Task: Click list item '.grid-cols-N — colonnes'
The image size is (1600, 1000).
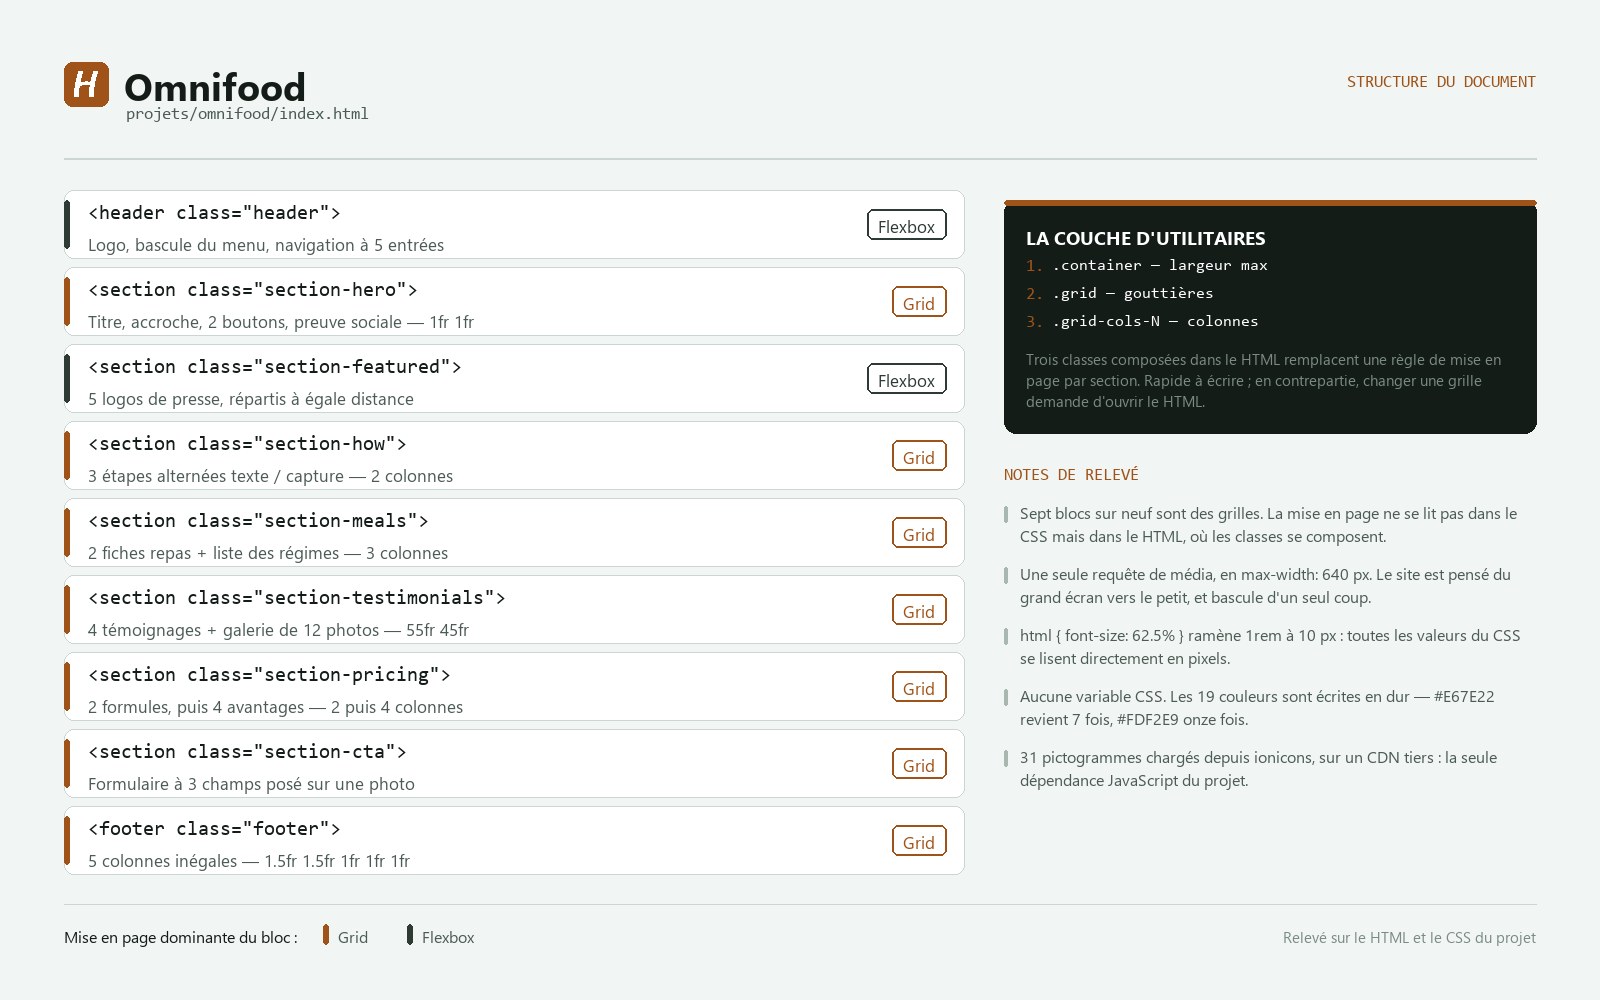Action: click(1142, 321)
